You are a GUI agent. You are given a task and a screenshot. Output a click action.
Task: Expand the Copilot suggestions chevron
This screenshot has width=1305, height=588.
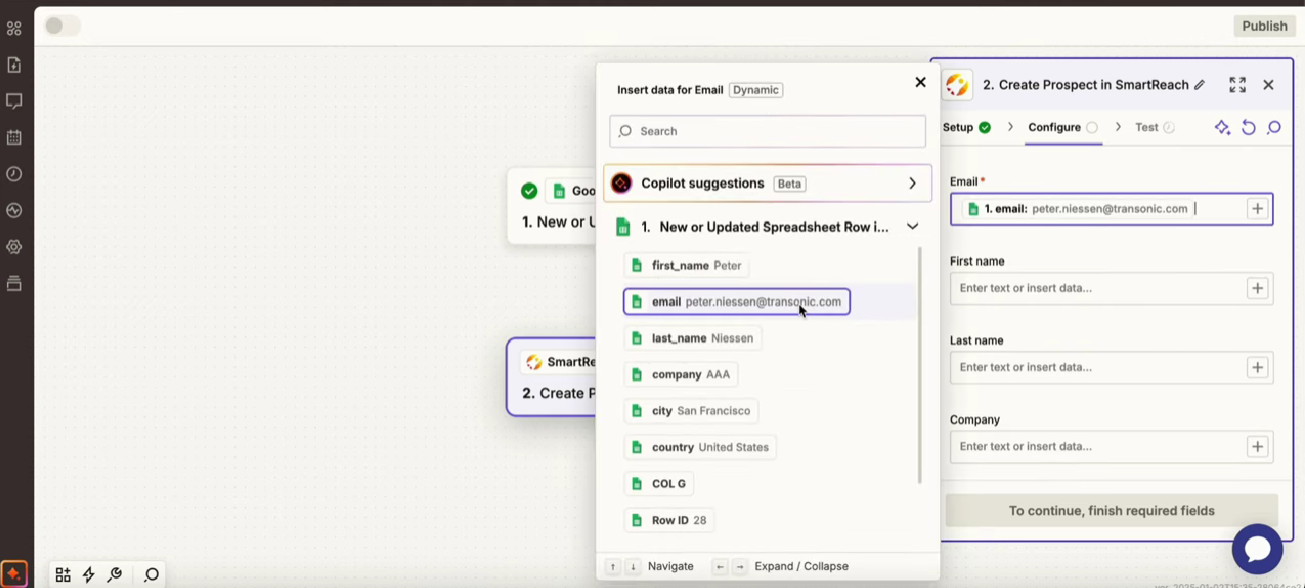(912, 183)
